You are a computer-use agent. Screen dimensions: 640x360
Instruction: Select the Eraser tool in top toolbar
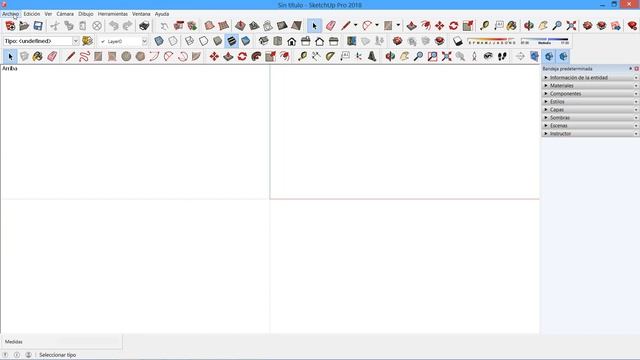coord(330,26)
